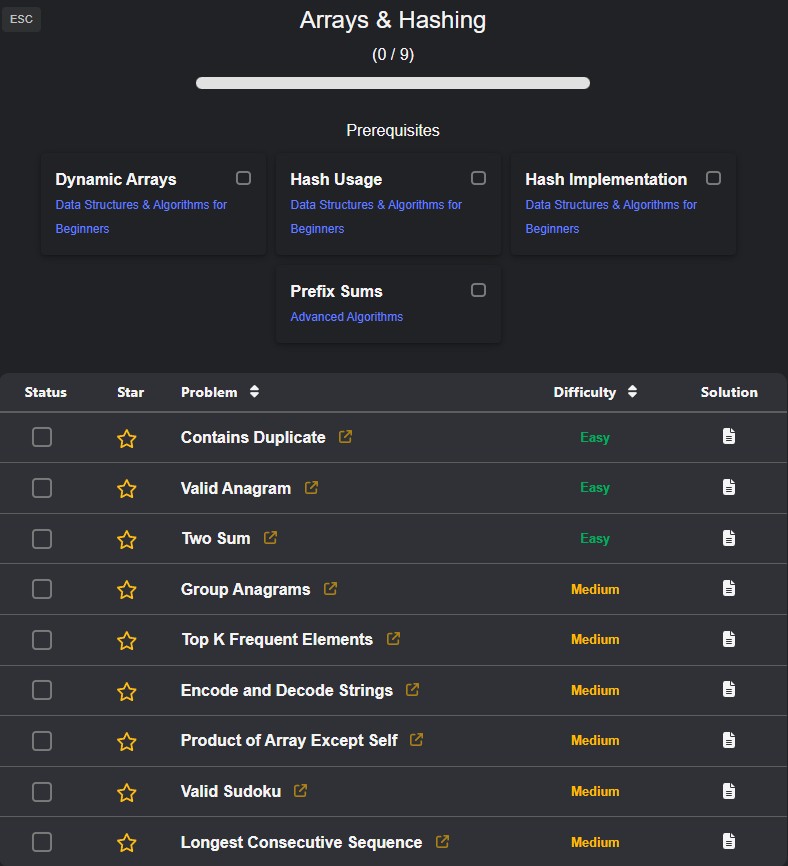This screenshot has height=866, width=788.
Task: Star the Valid Sudoku problem
Action: [x=127, y=792]
